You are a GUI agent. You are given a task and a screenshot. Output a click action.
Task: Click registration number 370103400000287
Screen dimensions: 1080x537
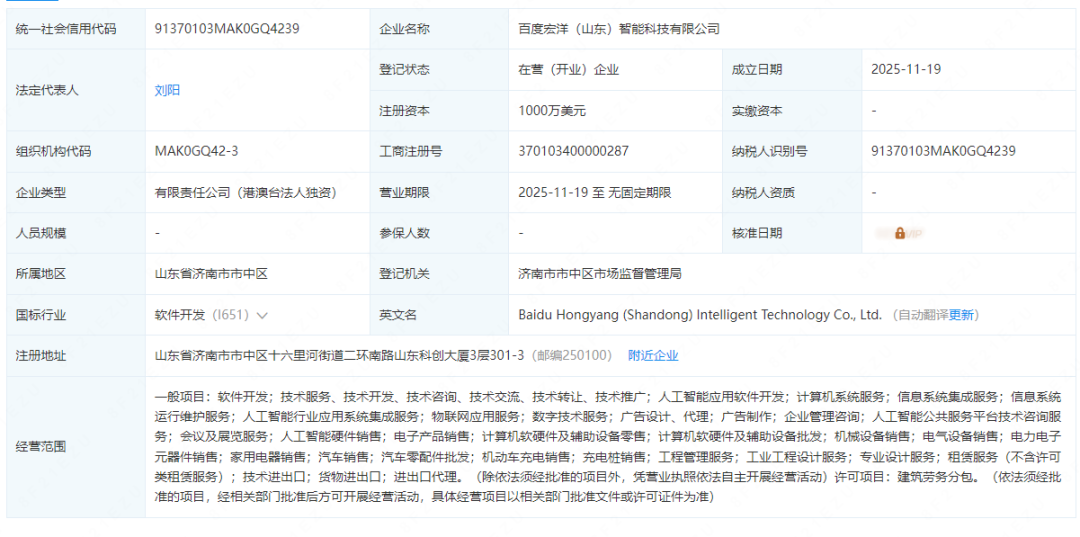pos(573,151)
